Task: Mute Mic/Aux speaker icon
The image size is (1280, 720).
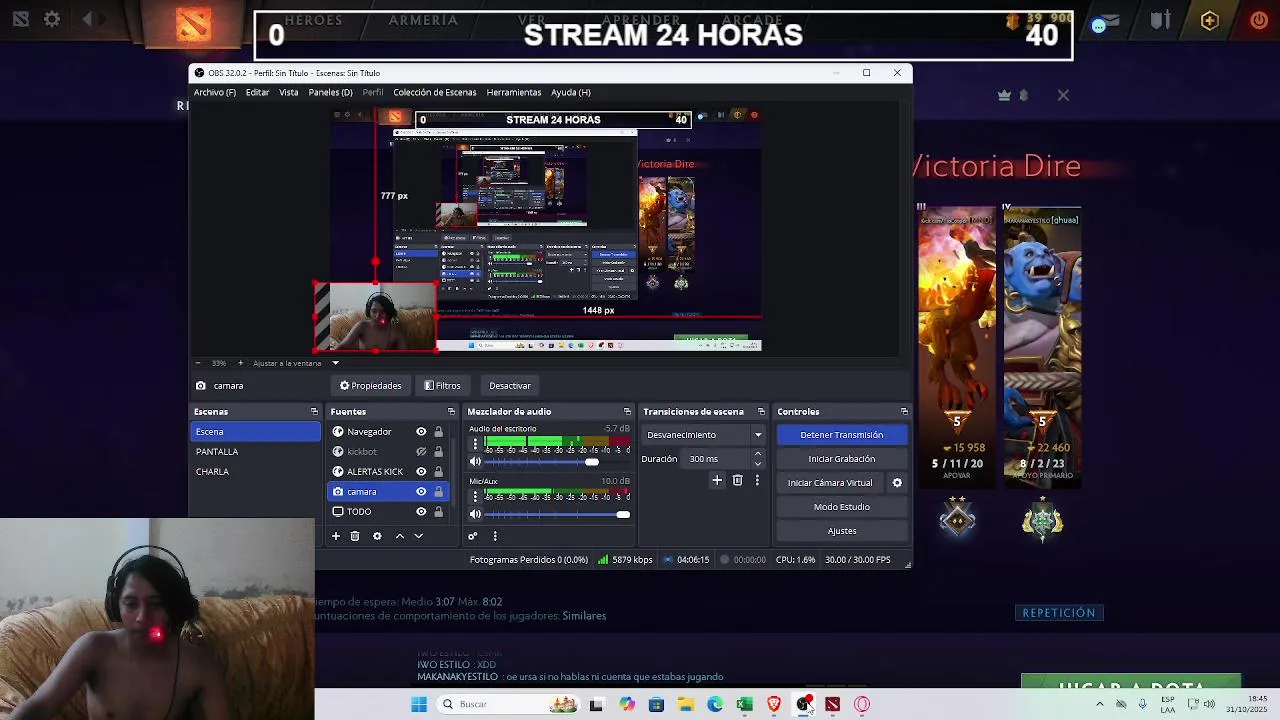Action: pyautogui.click(x=475, y=514)
